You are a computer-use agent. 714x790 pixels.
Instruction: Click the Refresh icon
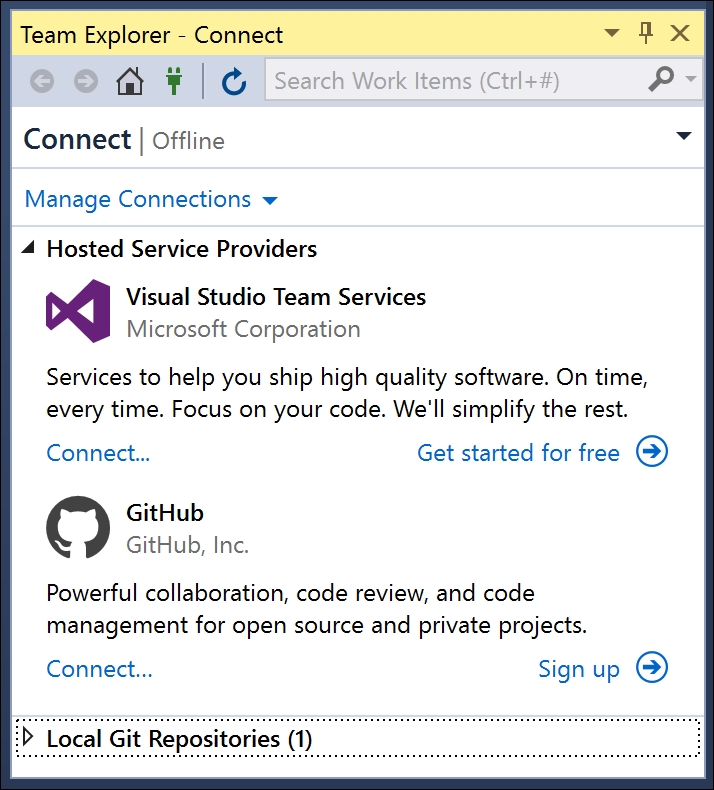tap(234, 81)
